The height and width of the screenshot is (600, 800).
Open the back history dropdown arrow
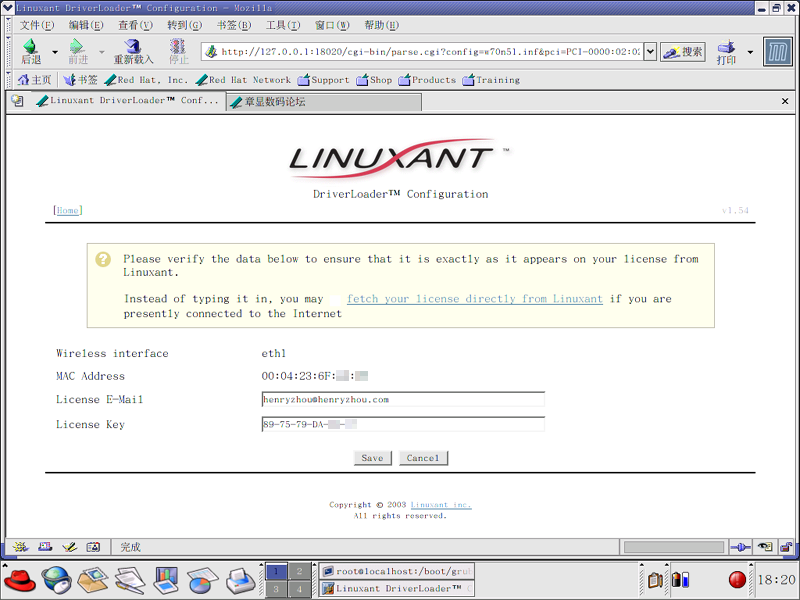55,52
